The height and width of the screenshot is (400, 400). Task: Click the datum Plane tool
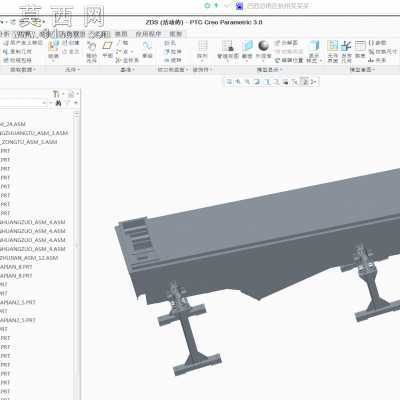tap(107, 49)
